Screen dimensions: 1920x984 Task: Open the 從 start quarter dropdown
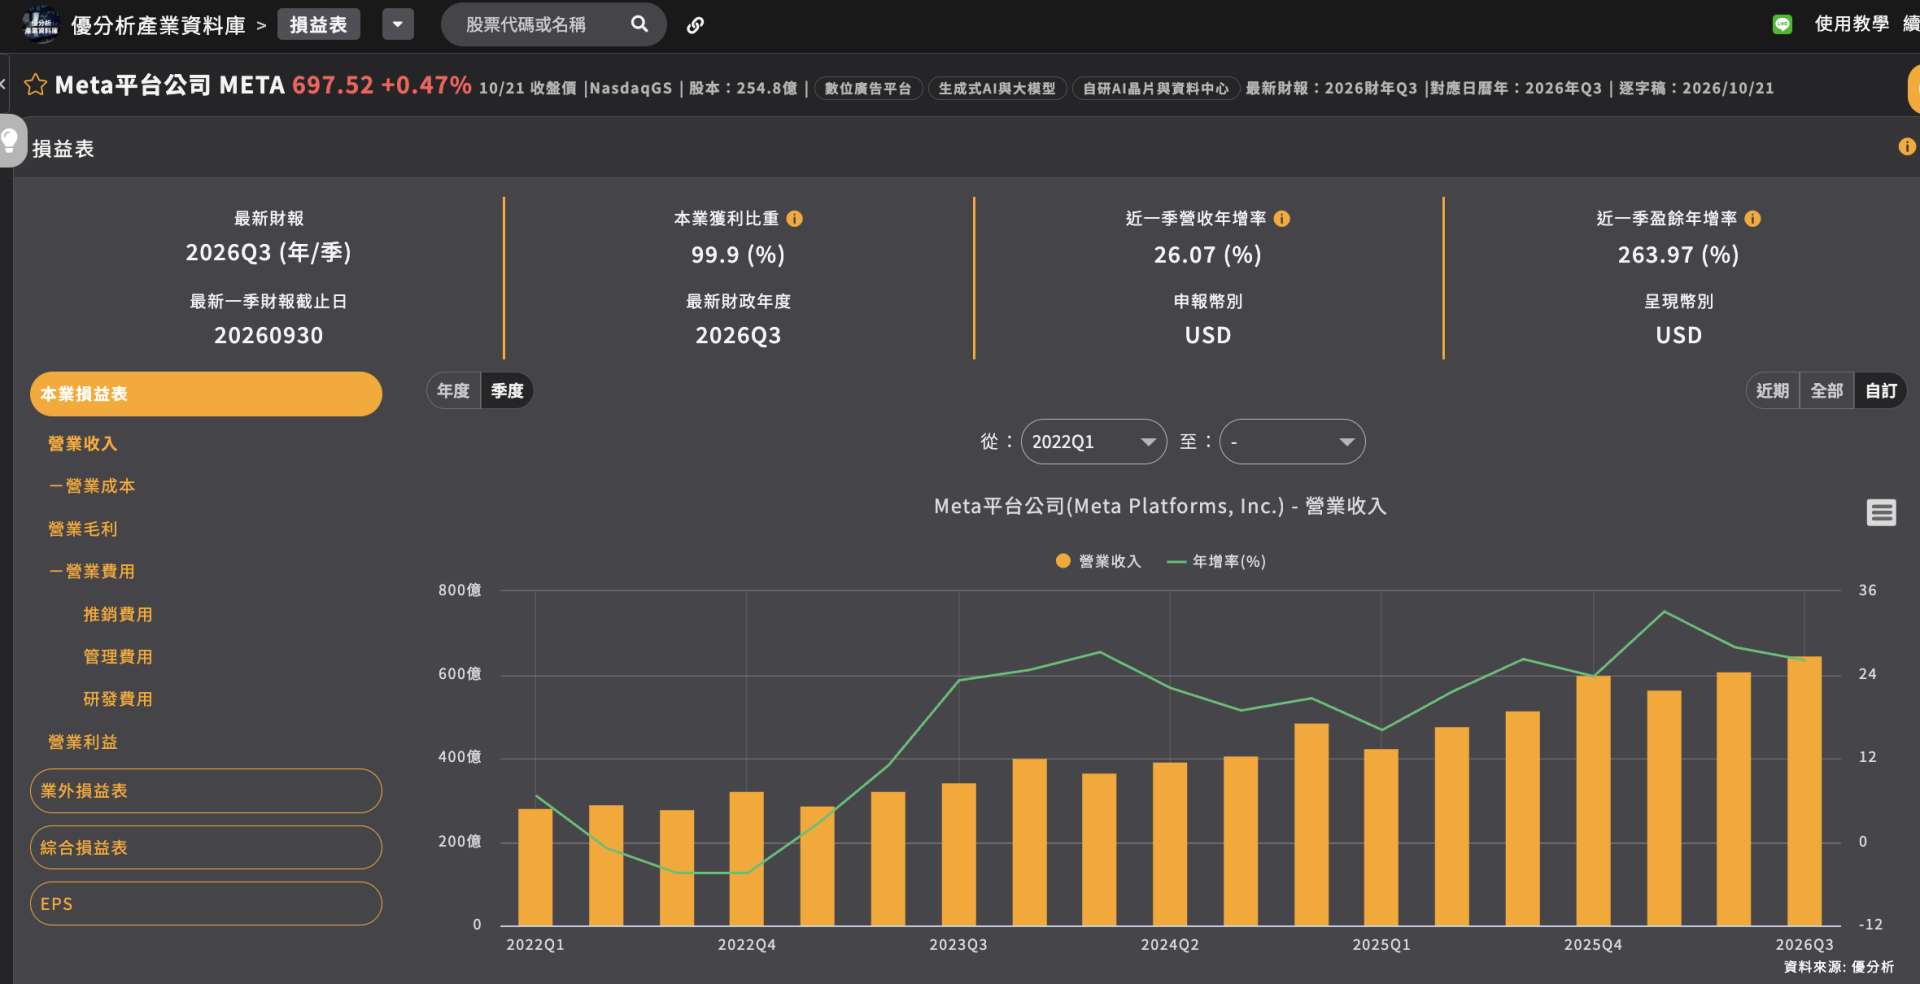tap(1093, 442)
